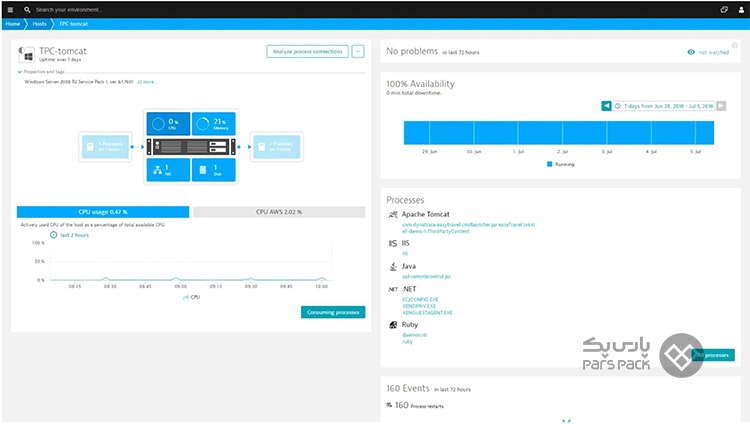Toggle the CPU legend entry under chart
Image resolution: width=750 pixels, height=424 pixels.
tap(191, 297)
